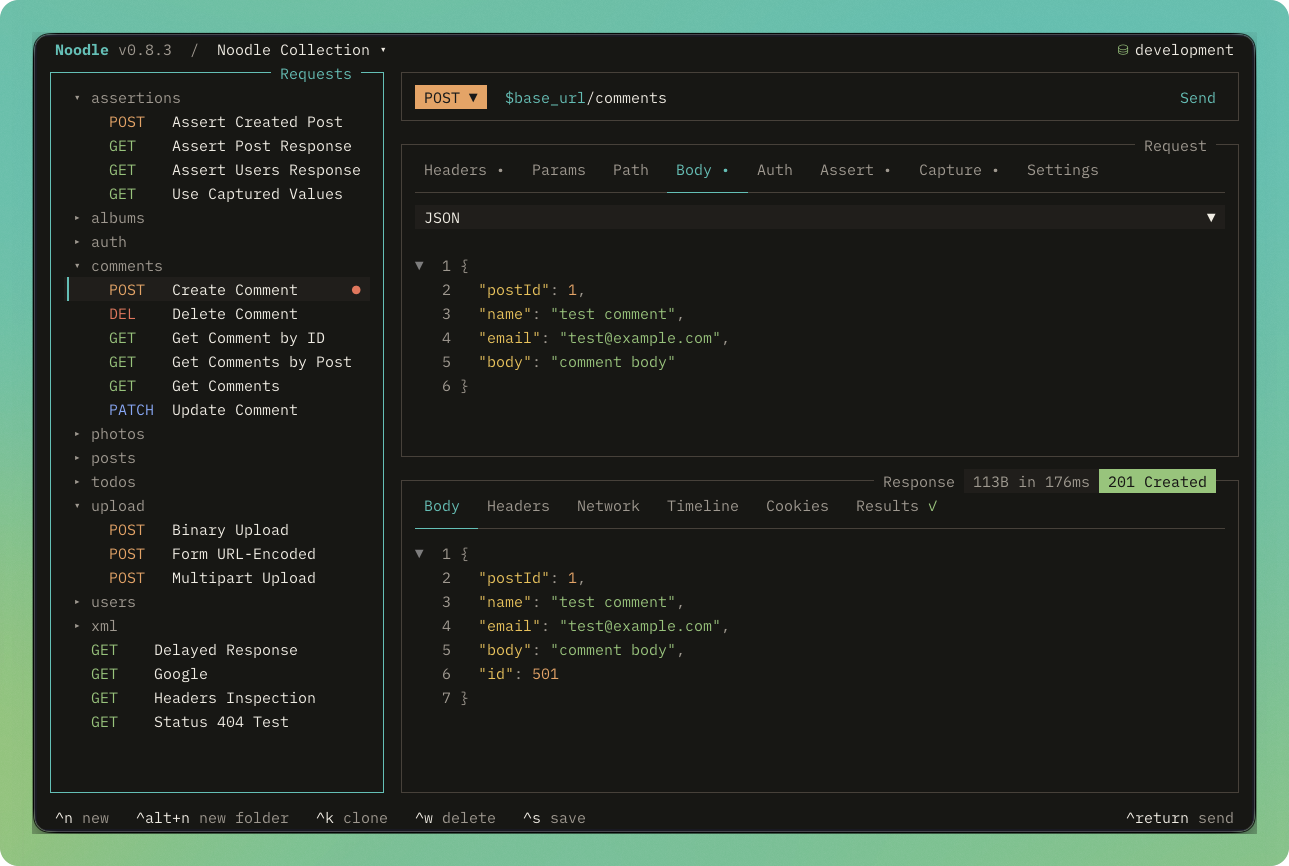
Task: Switch to the Timeline tab
Action: click(x=703, y=506)
